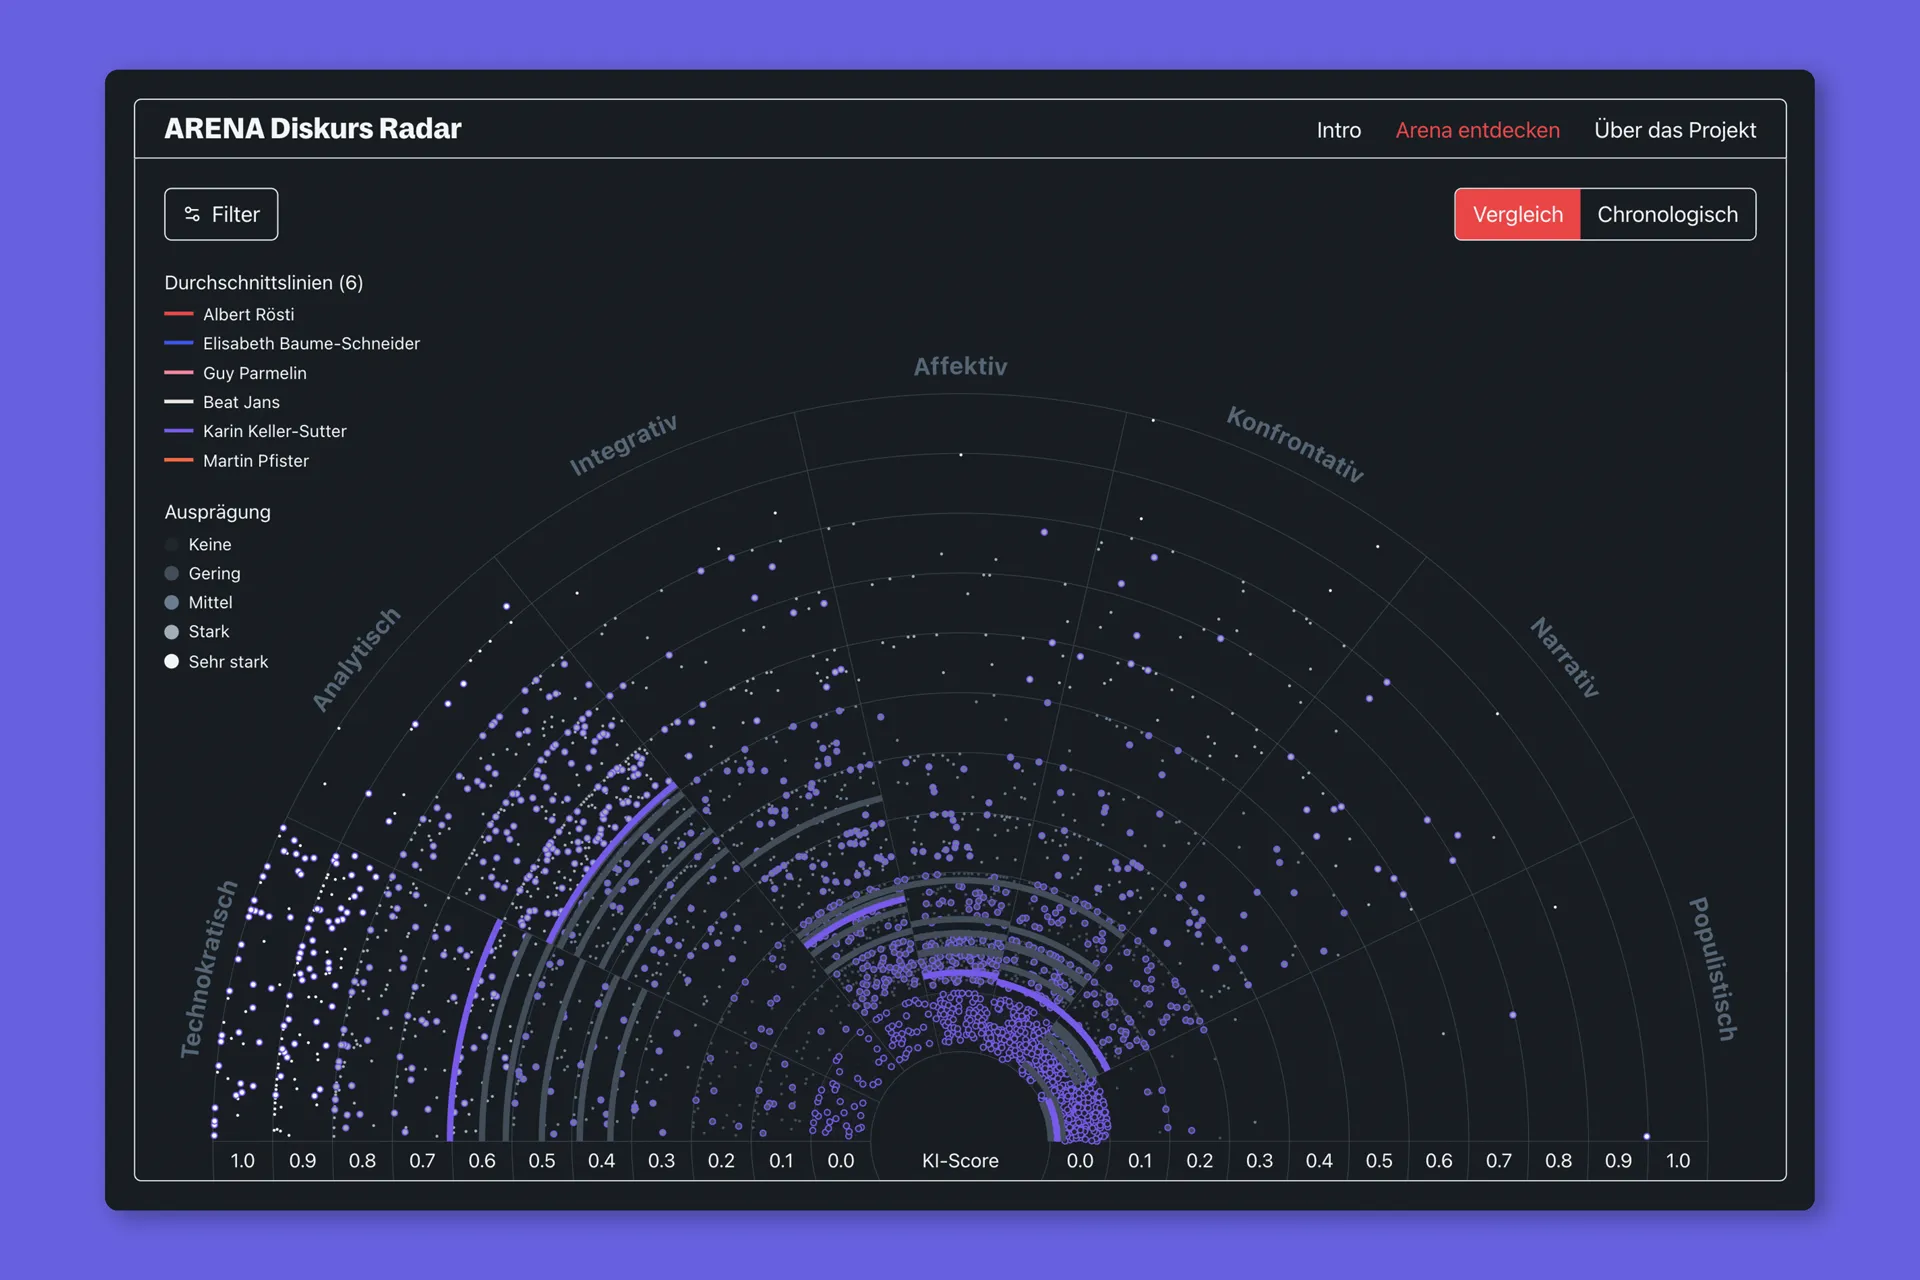Screen dimensions: 1920x1280
Task: Open the Intro page
Action: coord(1338,130)
